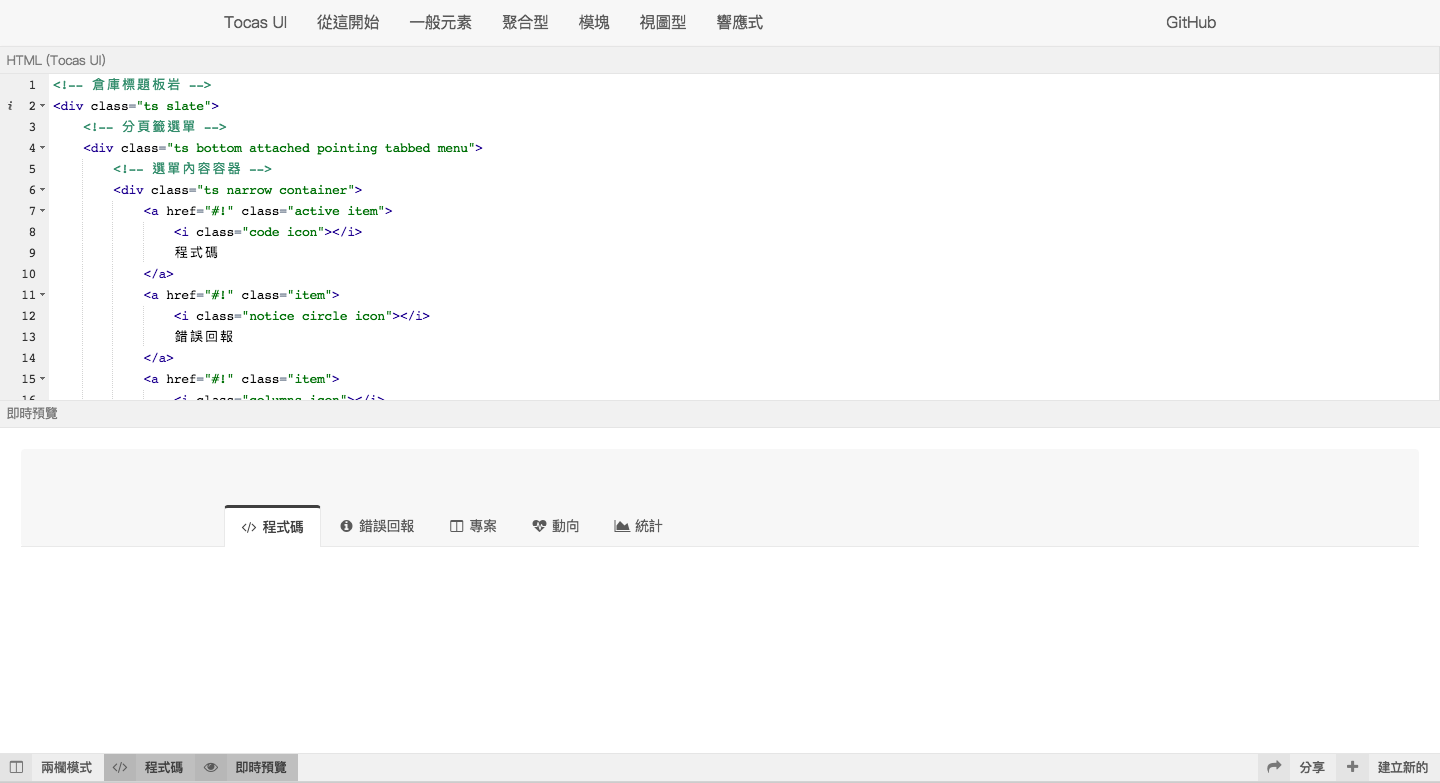Image resolution: width=1440 pixels, height=783 pixels.
Task: Click the columns icon on 專案 tab
Action: click(456, 526)
